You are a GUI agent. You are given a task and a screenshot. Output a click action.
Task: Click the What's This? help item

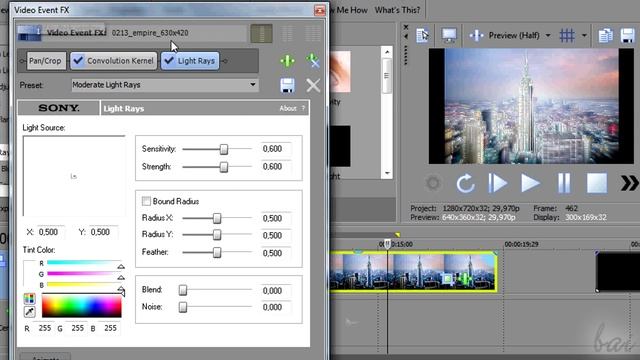tap(397, 10)
